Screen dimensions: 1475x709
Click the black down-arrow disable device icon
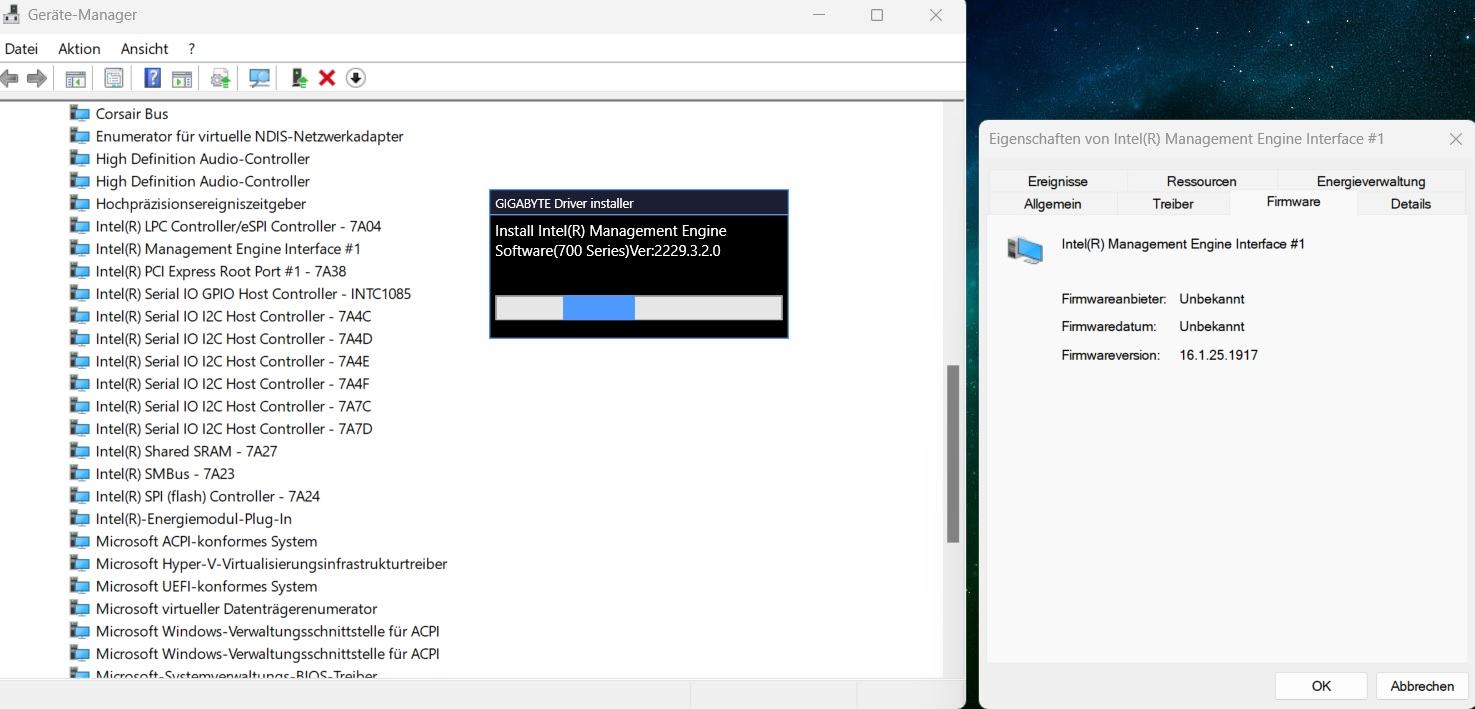click(356, 78)
